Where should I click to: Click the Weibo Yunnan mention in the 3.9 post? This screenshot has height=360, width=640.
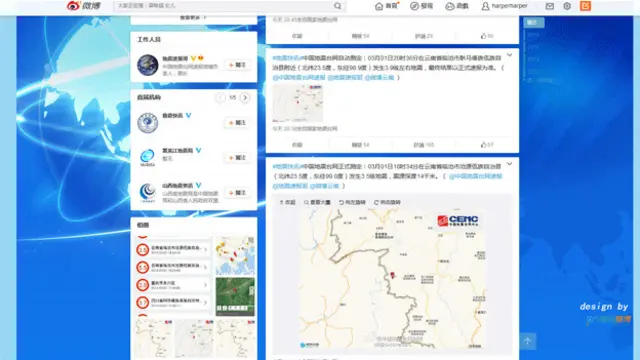click(379, 78)
